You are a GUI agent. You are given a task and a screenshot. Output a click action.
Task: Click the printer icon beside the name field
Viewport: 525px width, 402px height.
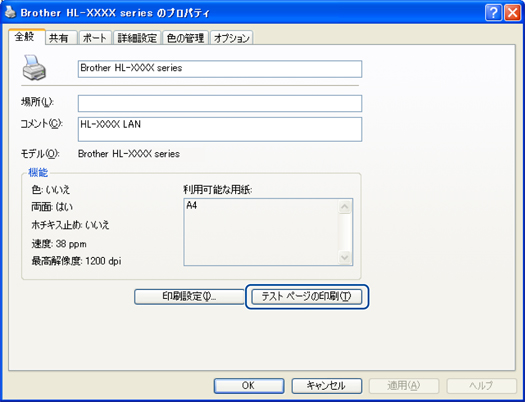[34, 68]
